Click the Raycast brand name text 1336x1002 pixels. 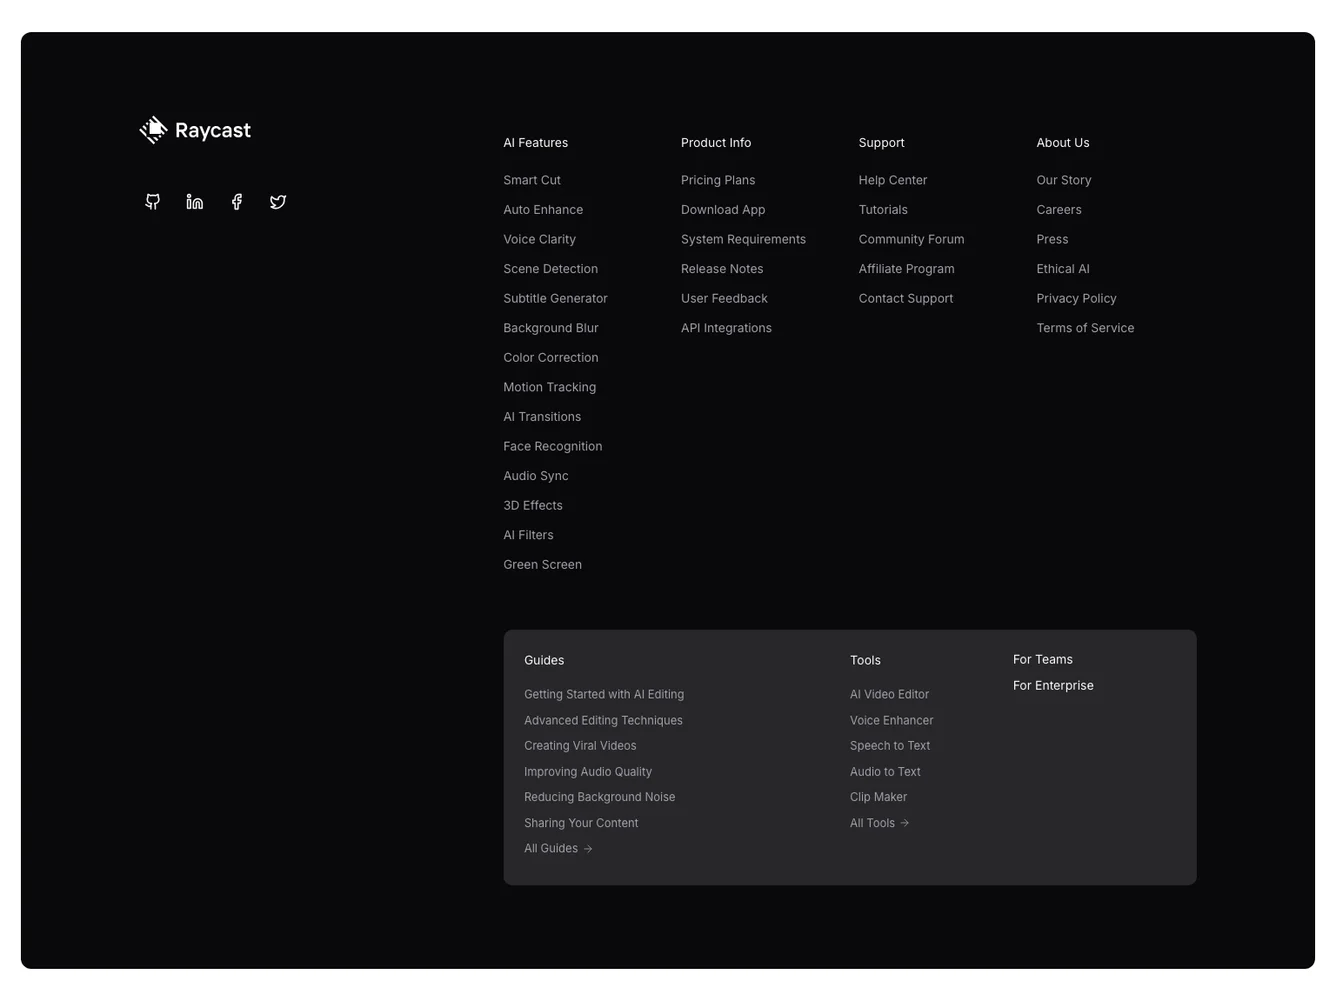[x=213, y=130]
